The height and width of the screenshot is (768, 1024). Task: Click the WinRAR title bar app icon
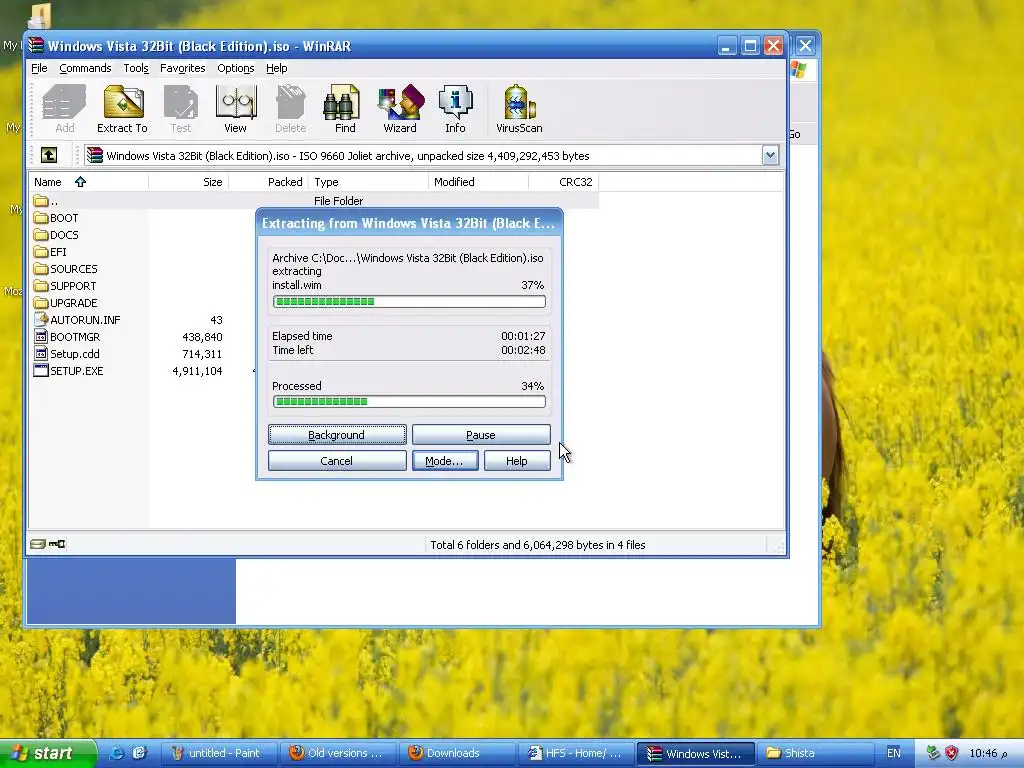coord(37,46)
